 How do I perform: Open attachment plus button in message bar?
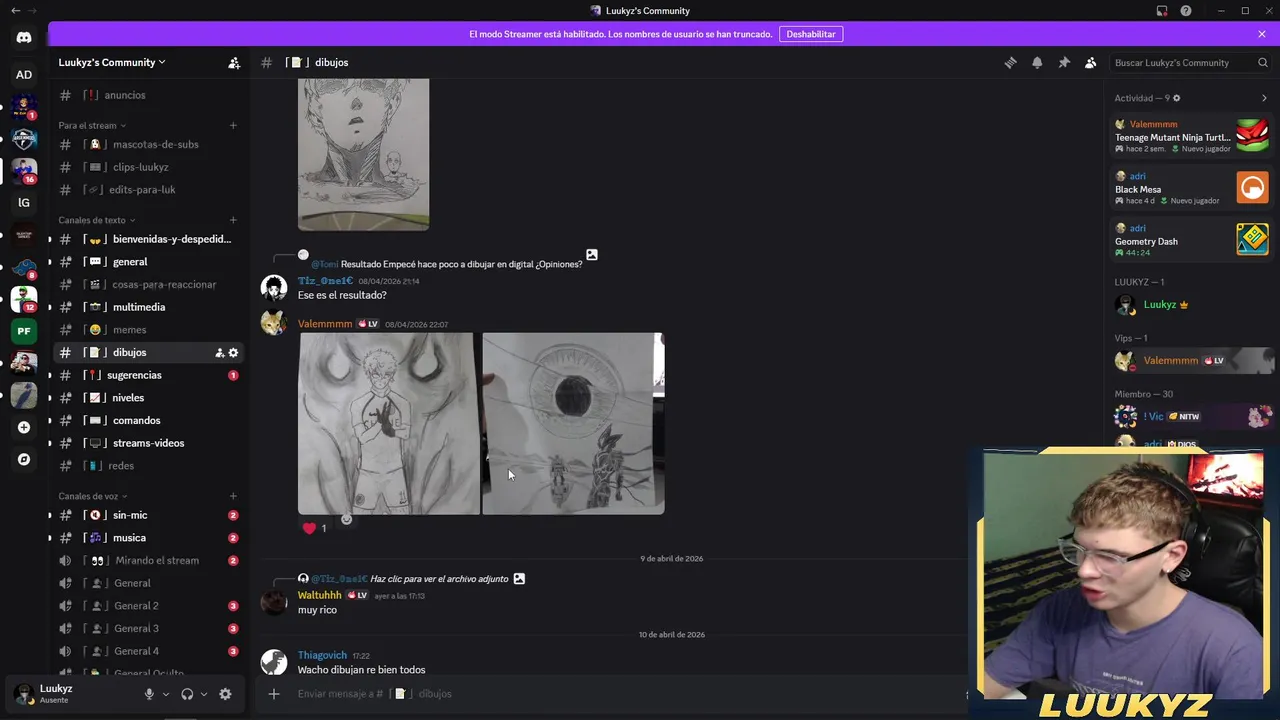click(x=274, y=694)
